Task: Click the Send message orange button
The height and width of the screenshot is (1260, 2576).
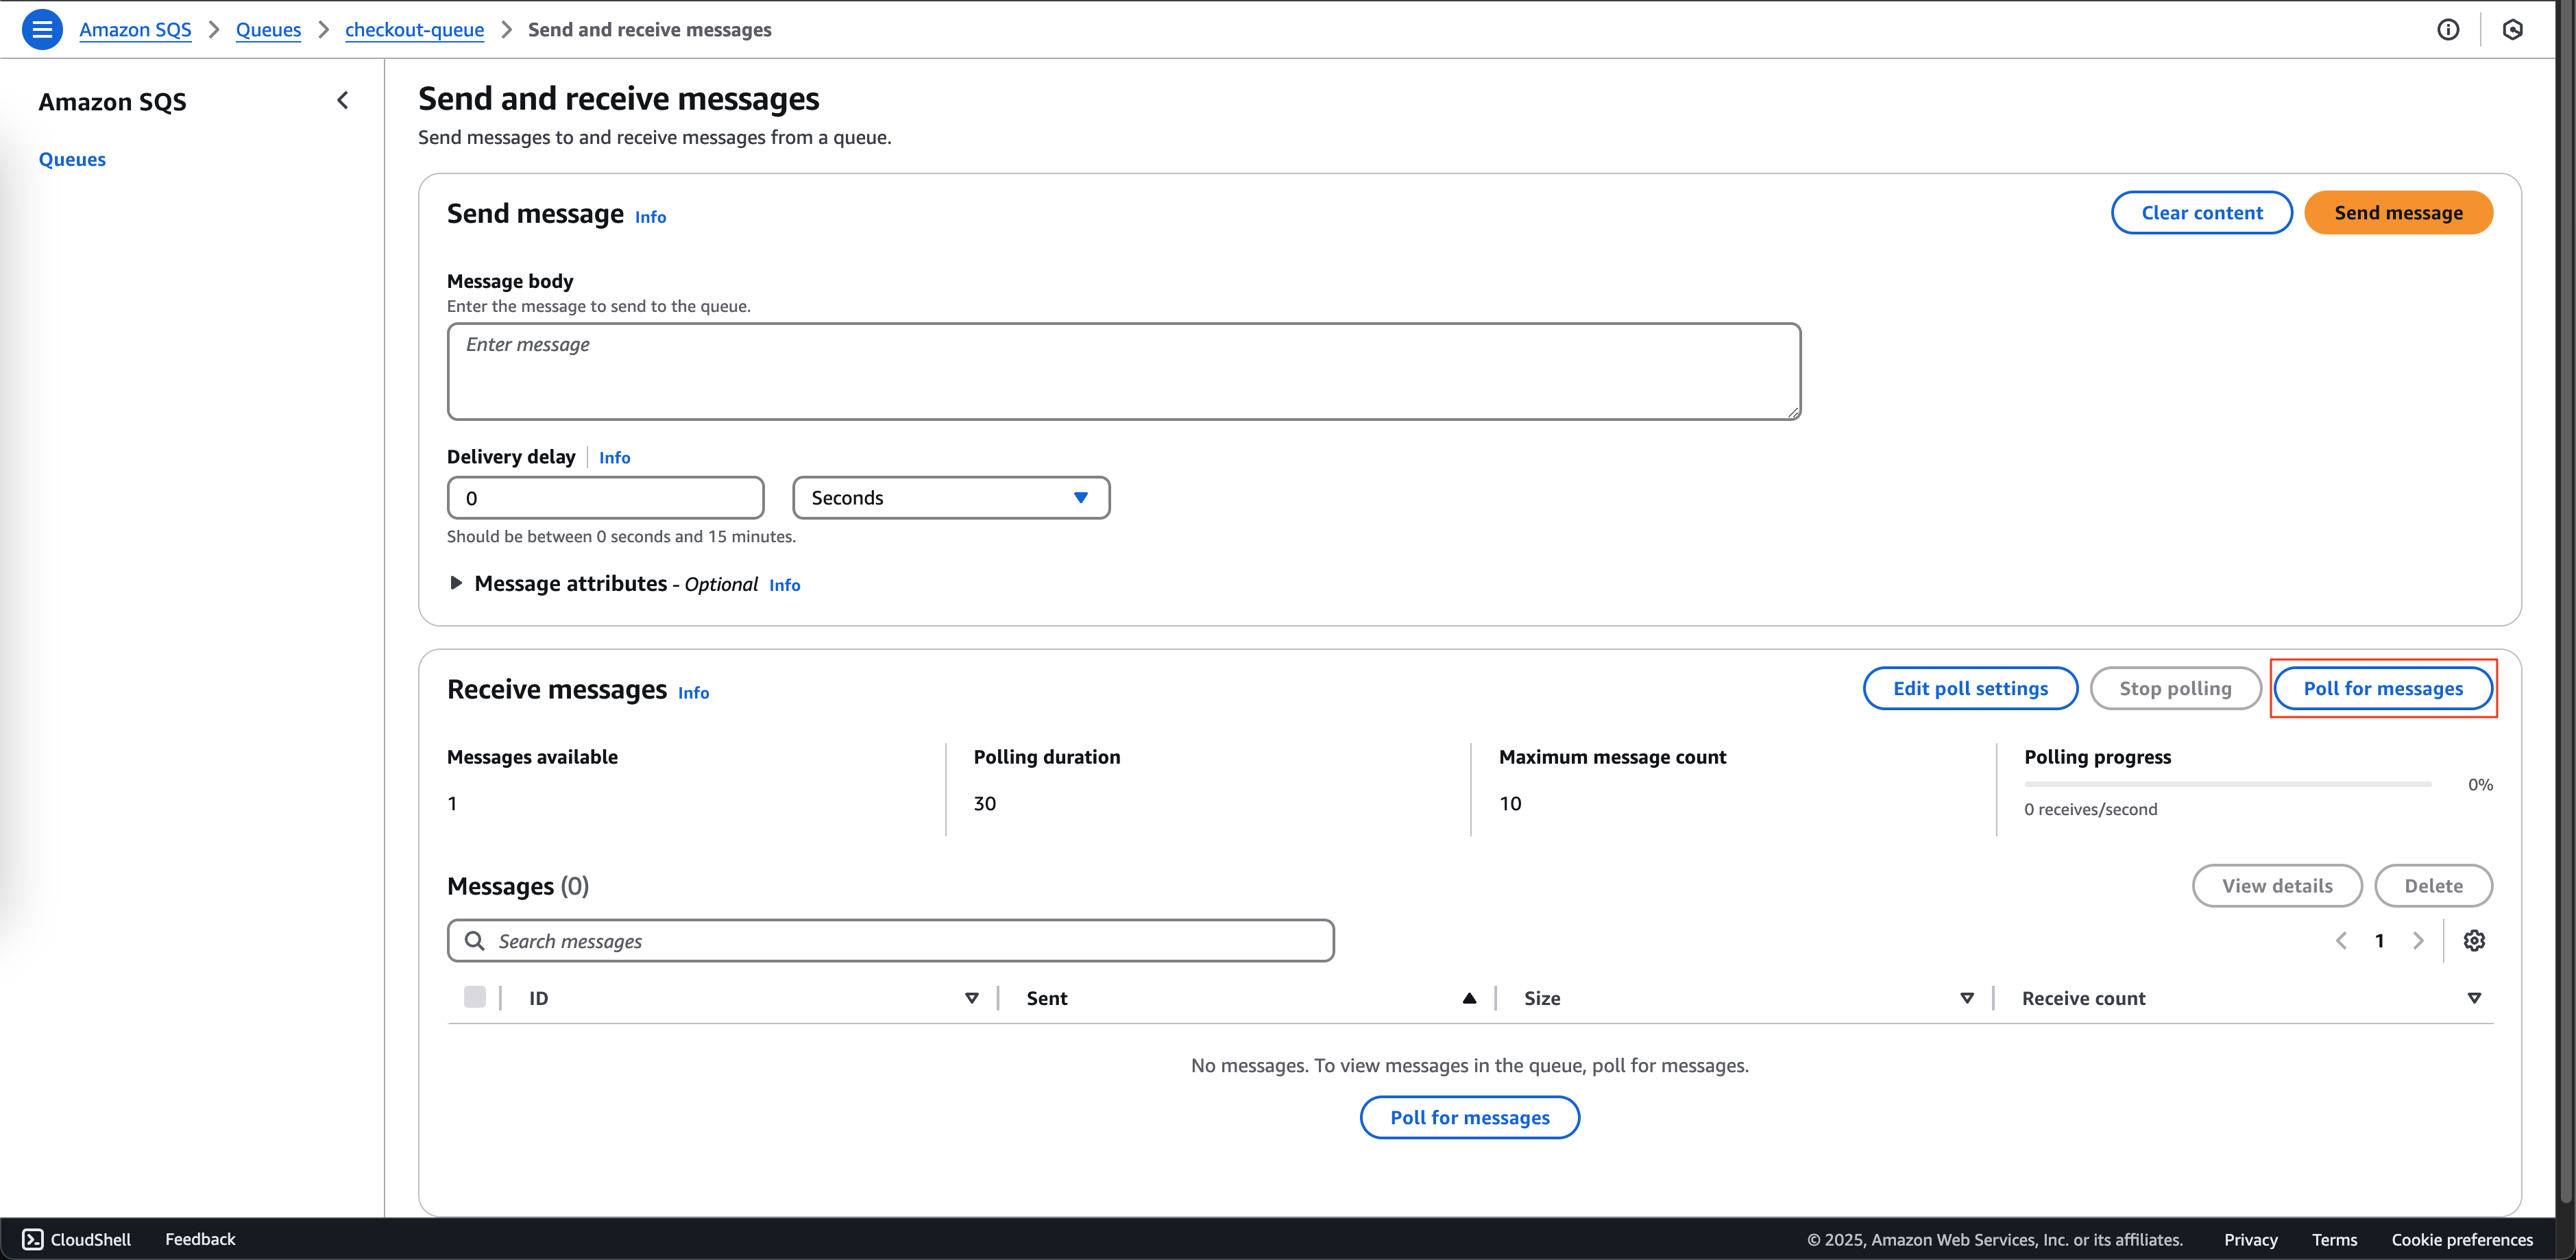Action: [x=2398, y=212]
